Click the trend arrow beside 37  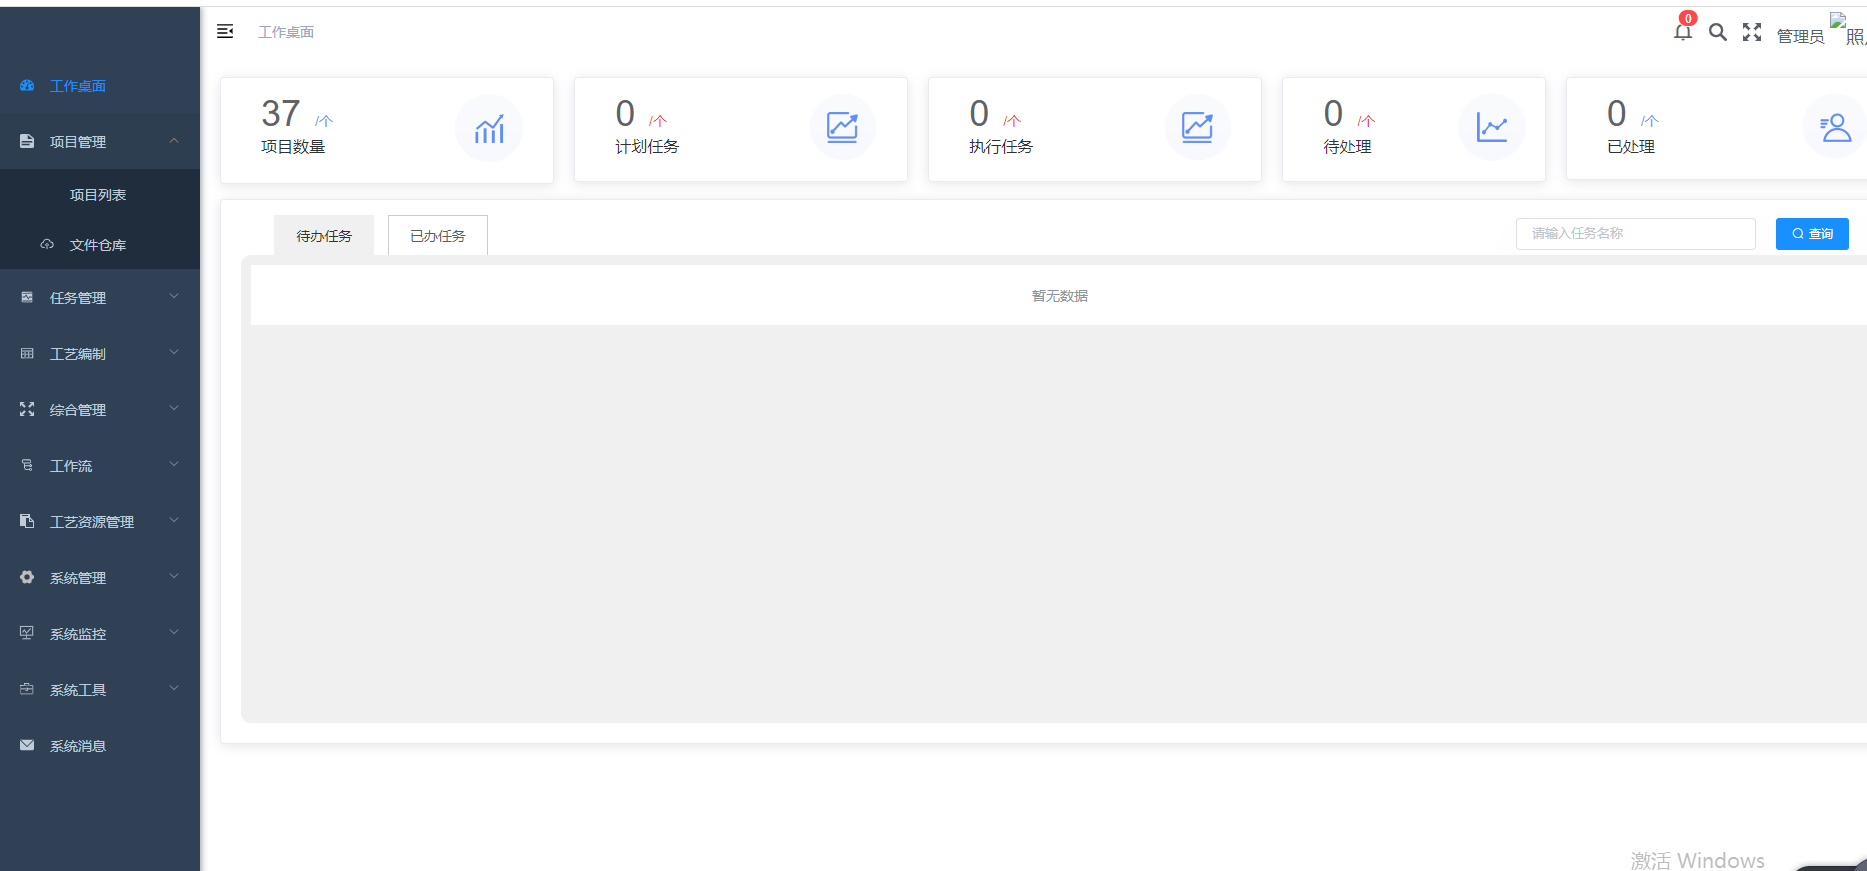pyautogui.click(x=324, y=121)
